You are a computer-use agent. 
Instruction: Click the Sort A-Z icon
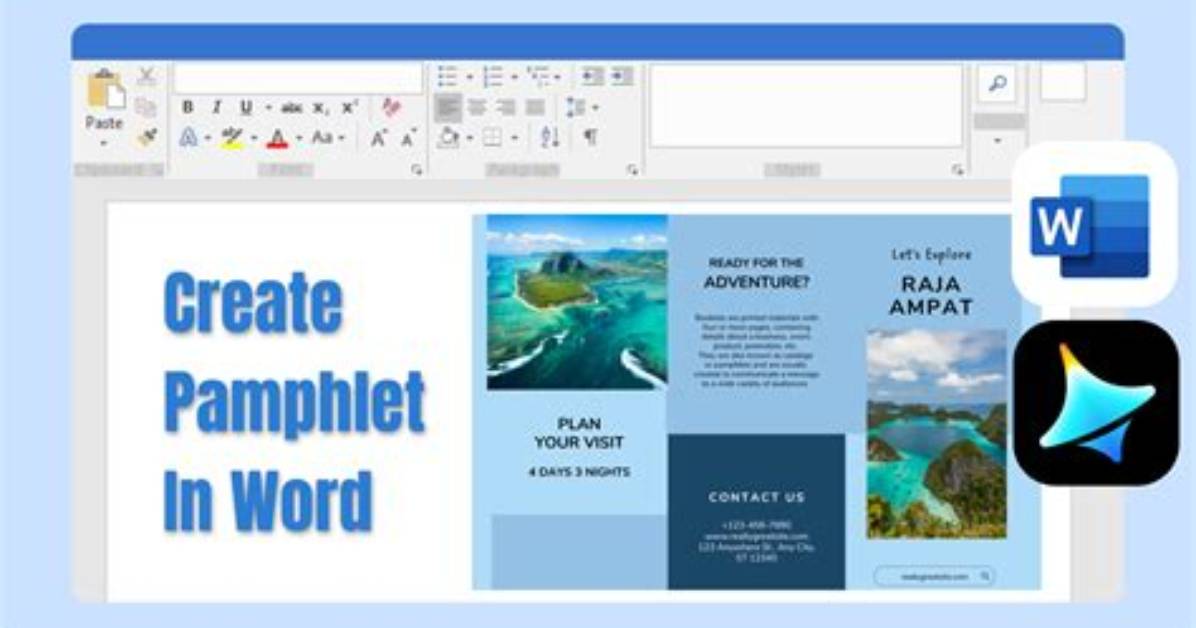tap(550, 138)
